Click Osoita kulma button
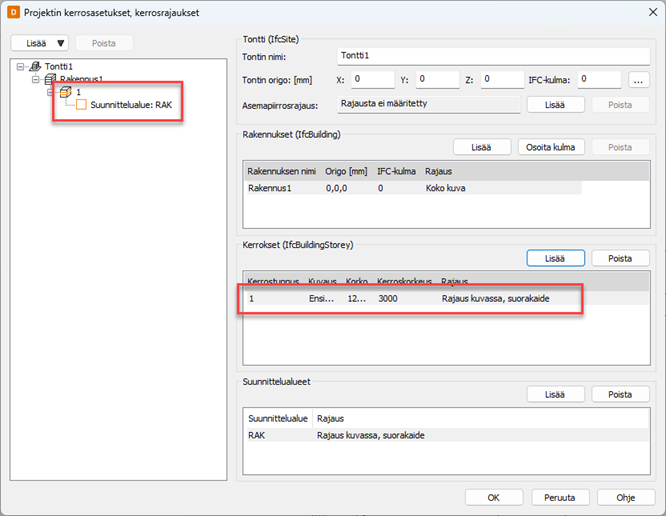The height and width of the screenshot is (516, 666). pos(550,147)
